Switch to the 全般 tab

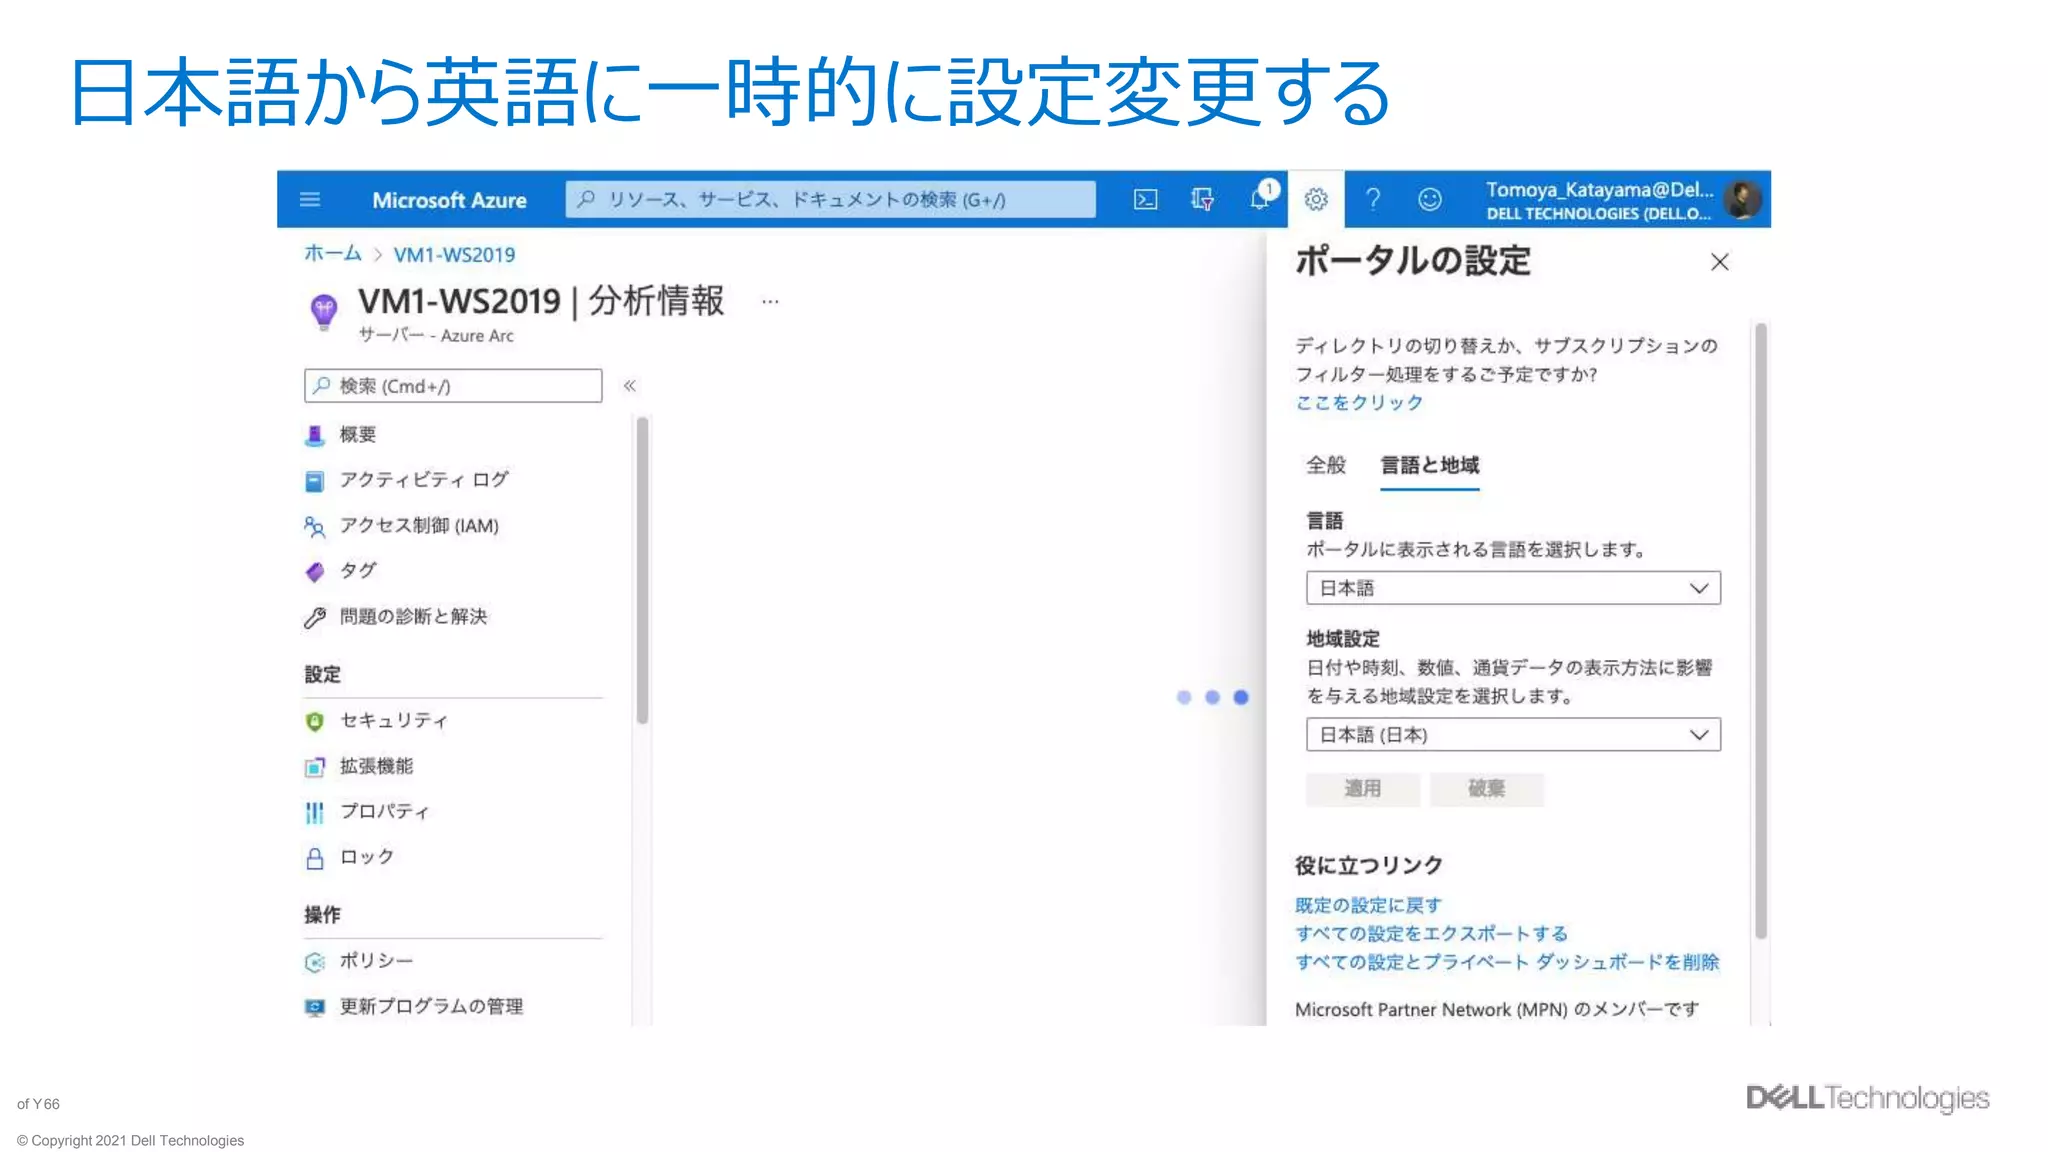click(x=1326, y=465)
